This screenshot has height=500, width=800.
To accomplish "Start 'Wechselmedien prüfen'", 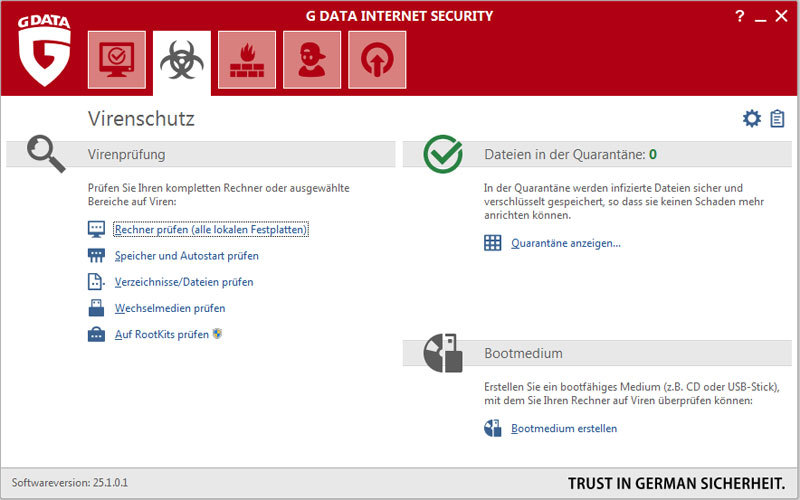I will click(170, 308).
